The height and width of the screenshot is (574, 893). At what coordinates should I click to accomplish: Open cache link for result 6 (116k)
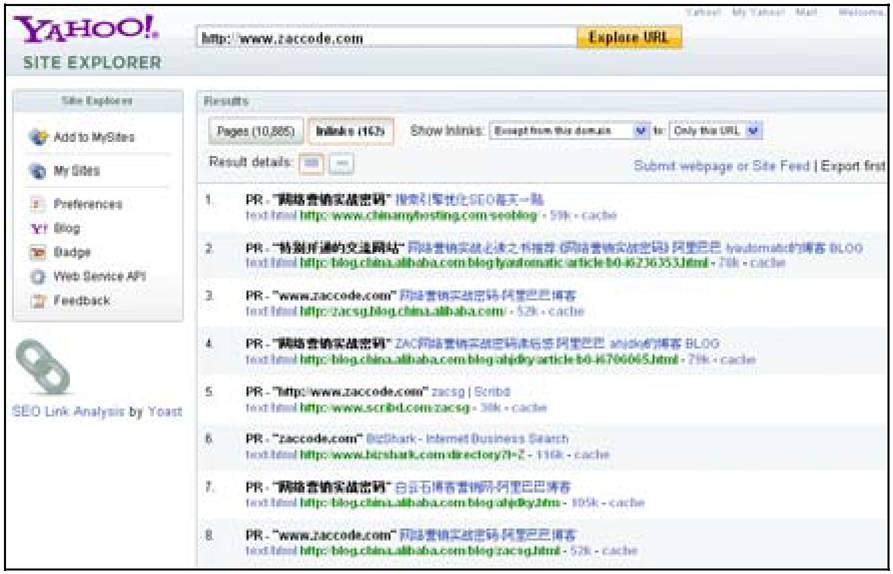592,454
